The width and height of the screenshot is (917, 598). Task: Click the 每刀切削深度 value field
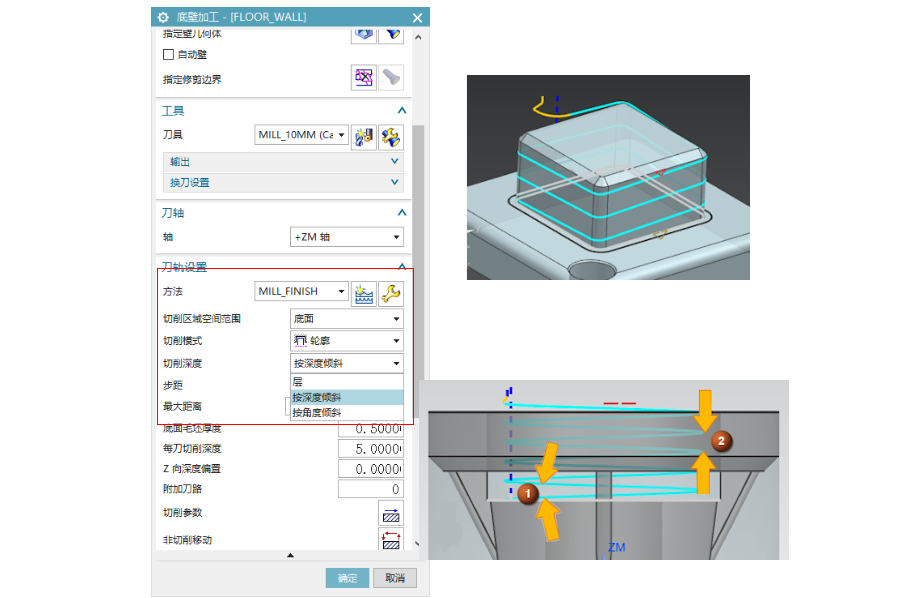(x=370, y=449)
